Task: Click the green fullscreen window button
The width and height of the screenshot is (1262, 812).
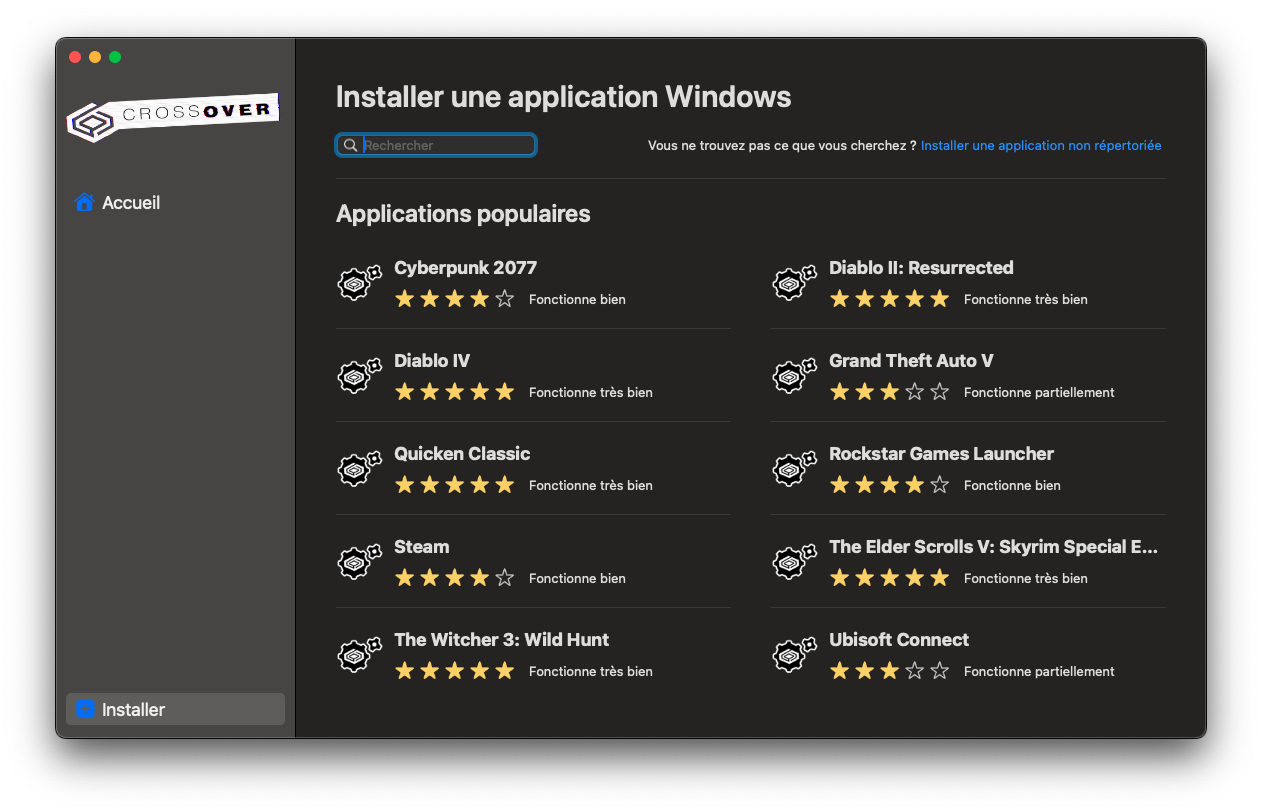Action: tap(115, 57)
